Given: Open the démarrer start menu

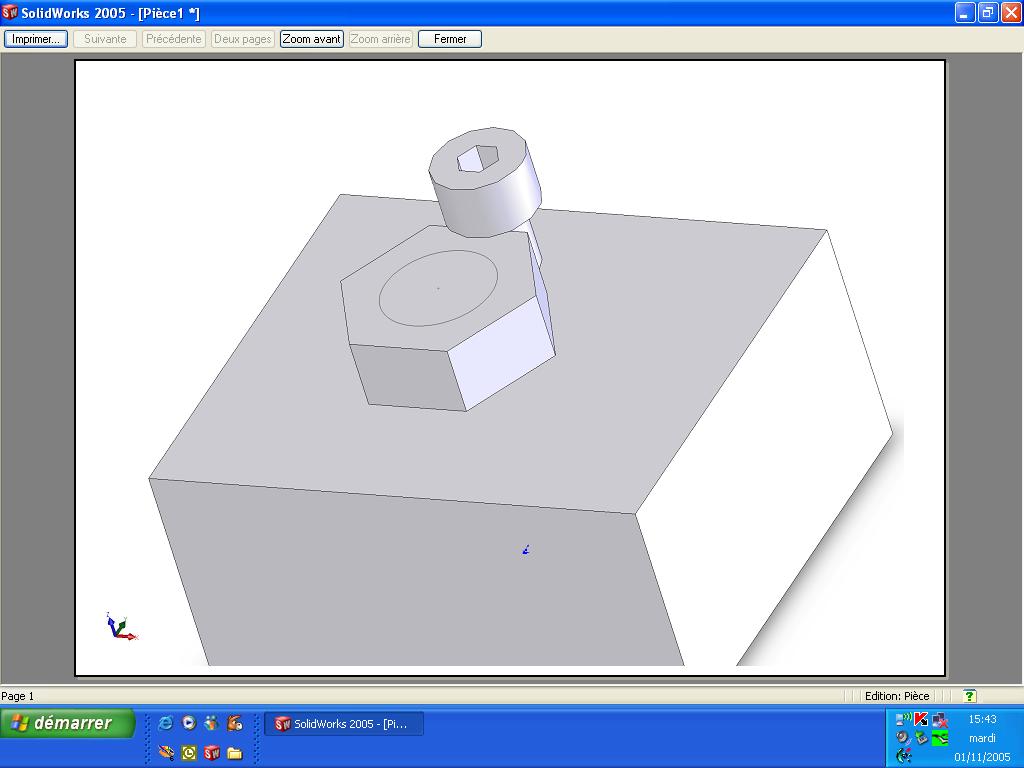Looking at the screenshot, I should pyautogui.click(x=68, y=723).
